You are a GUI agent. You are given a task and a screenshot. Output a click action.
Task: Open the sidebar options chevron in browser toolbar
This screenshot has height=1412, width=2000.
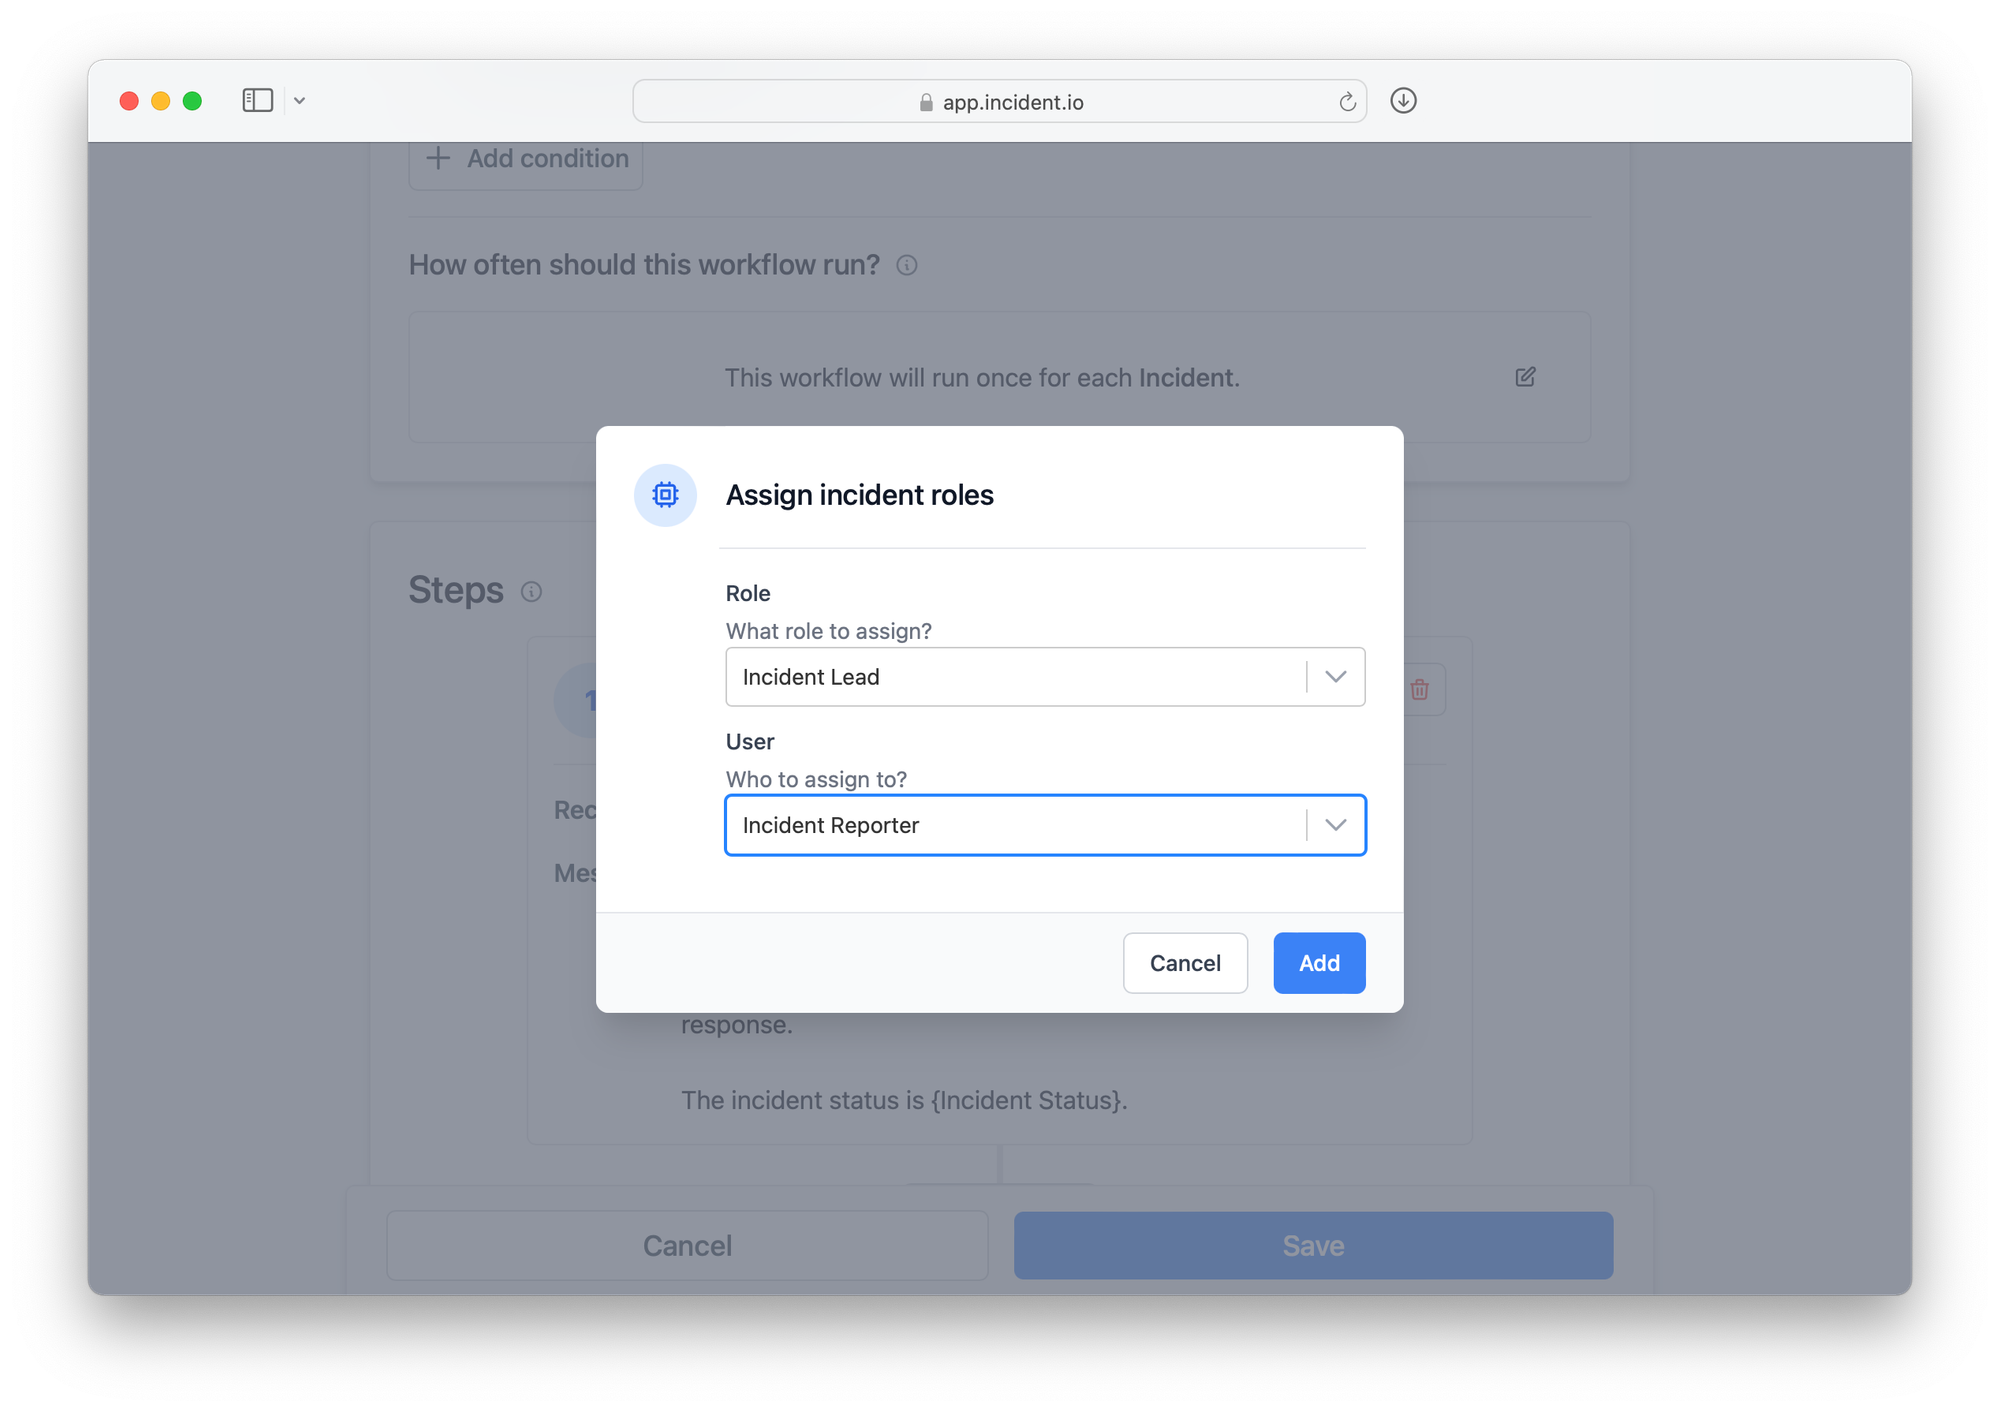tap(299, 101)
